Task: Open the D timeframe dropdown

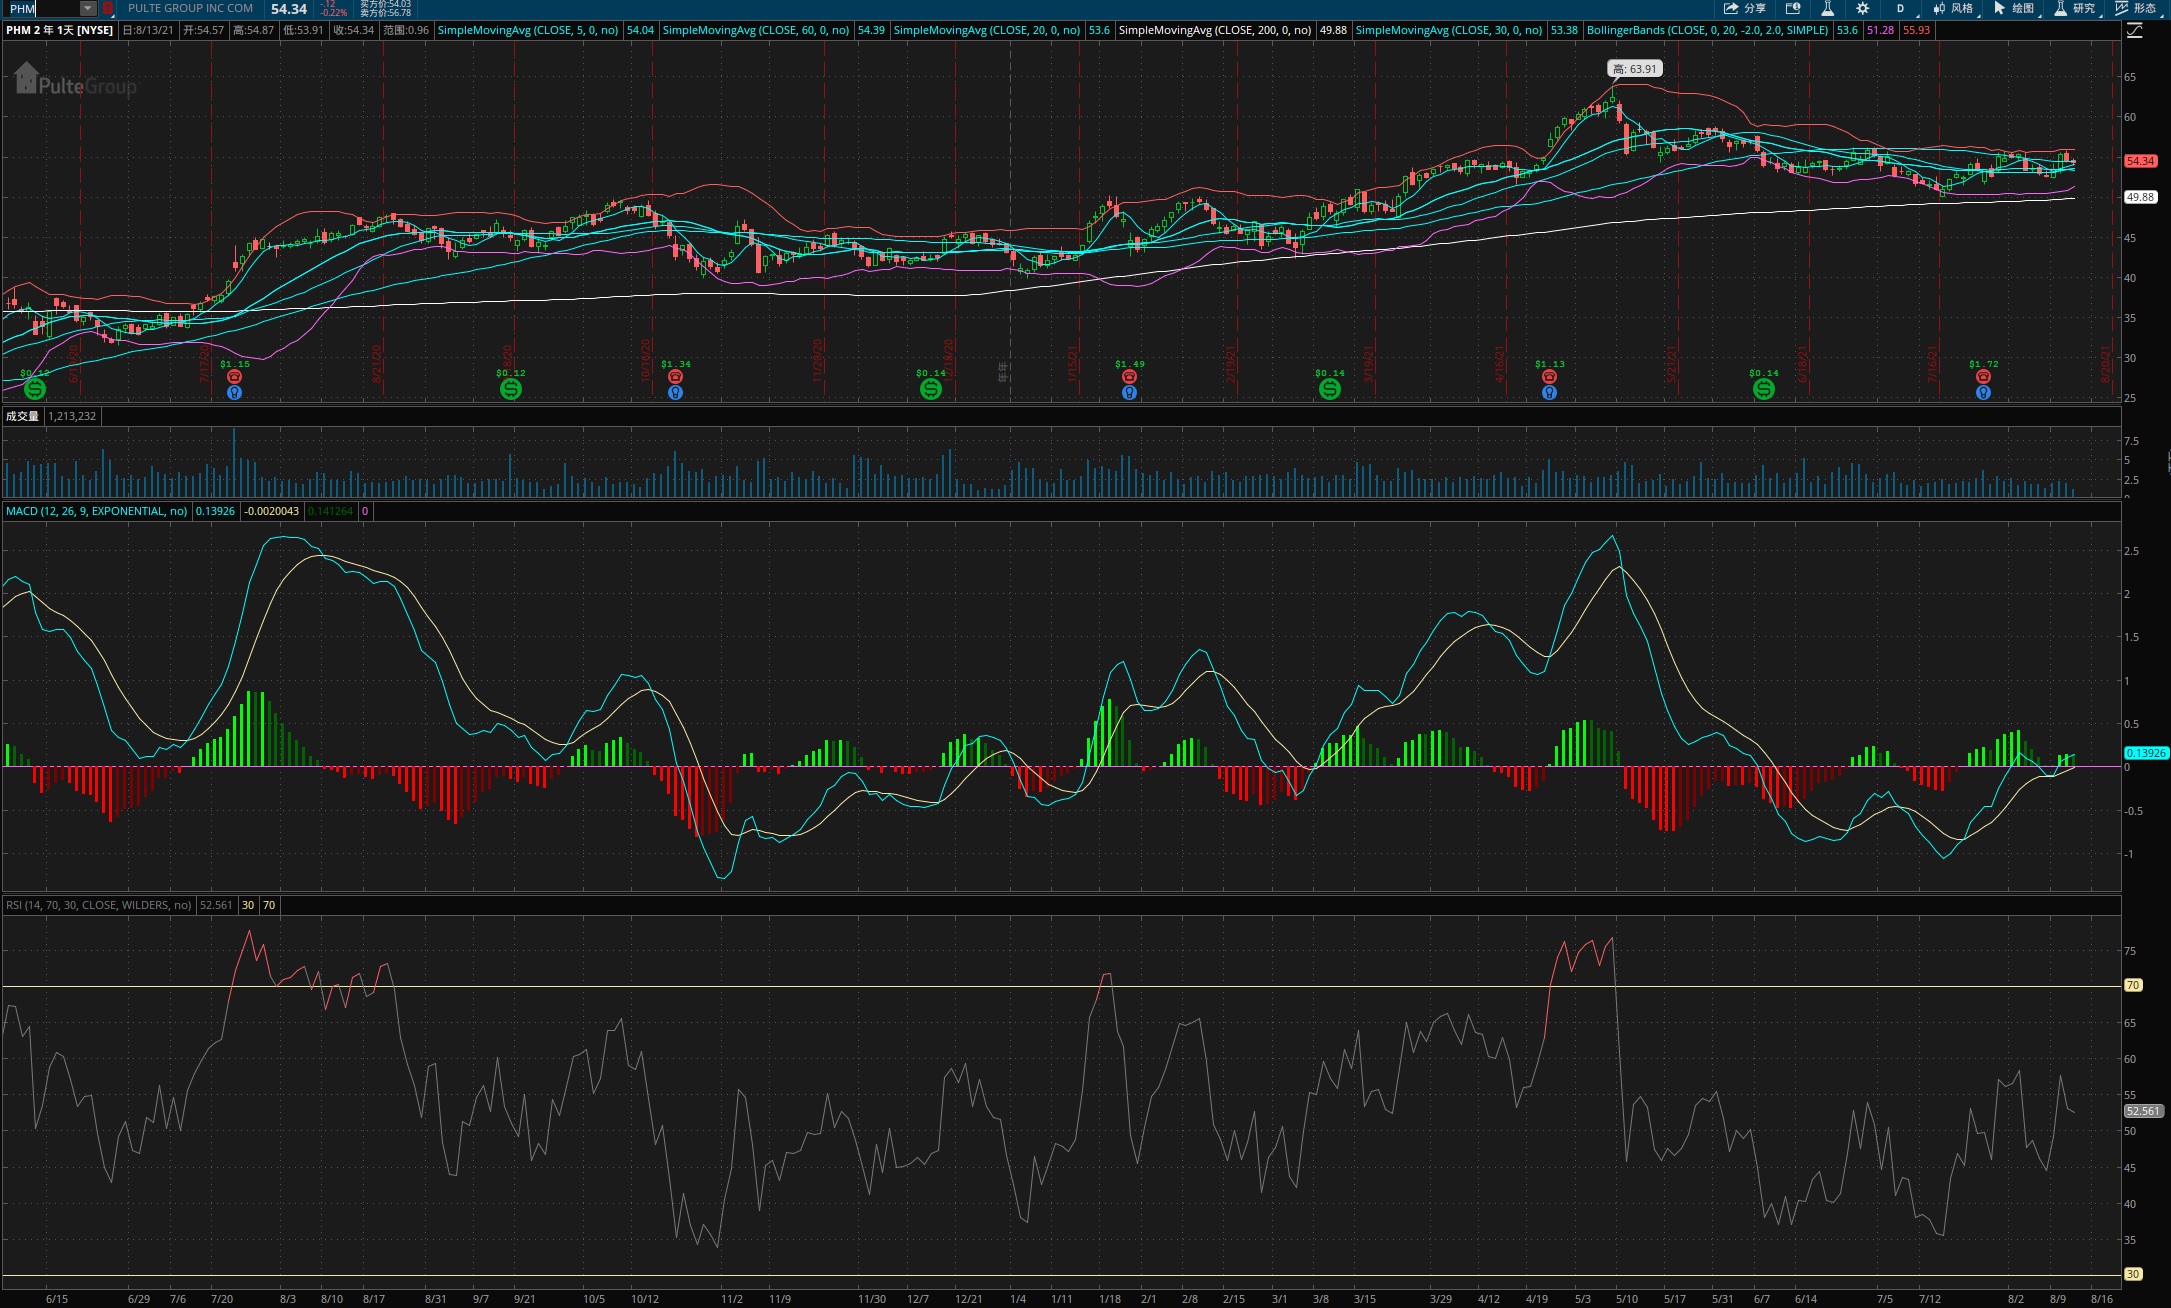Action: (x=1901, y=8)
